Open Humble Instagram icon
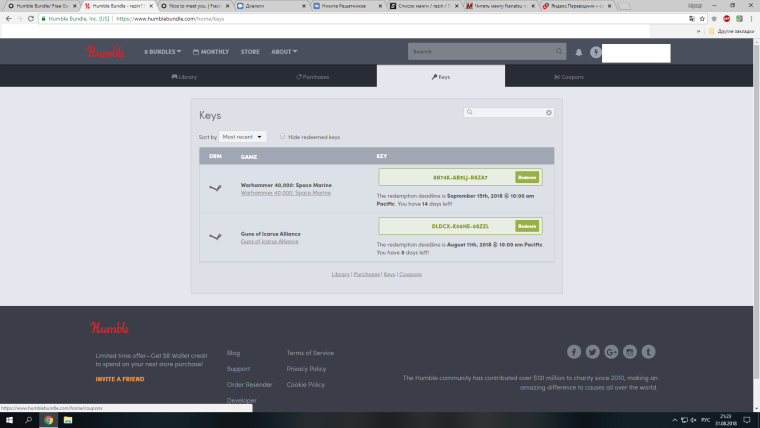Viewport: 760px width, 428px height. click(630, 352)
